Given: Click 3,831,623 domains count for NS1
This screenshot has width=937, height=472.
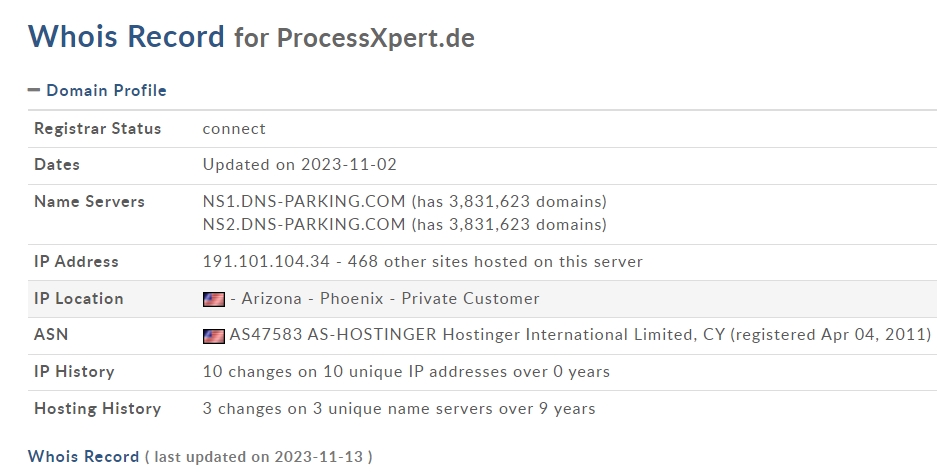Looking at the screenshot, I should 509,202.
